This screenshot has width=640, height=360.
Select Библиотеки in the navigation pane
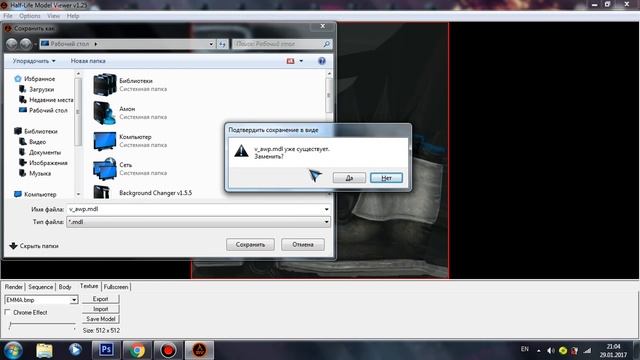tap(40, 131)
